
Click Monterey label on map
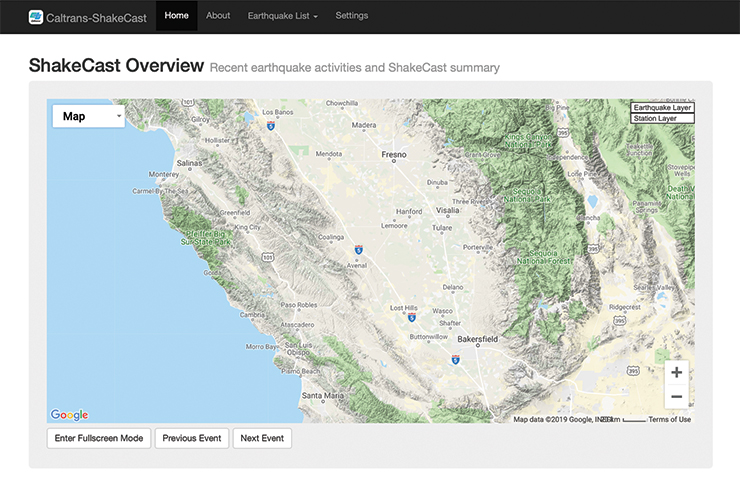(164, 174)
